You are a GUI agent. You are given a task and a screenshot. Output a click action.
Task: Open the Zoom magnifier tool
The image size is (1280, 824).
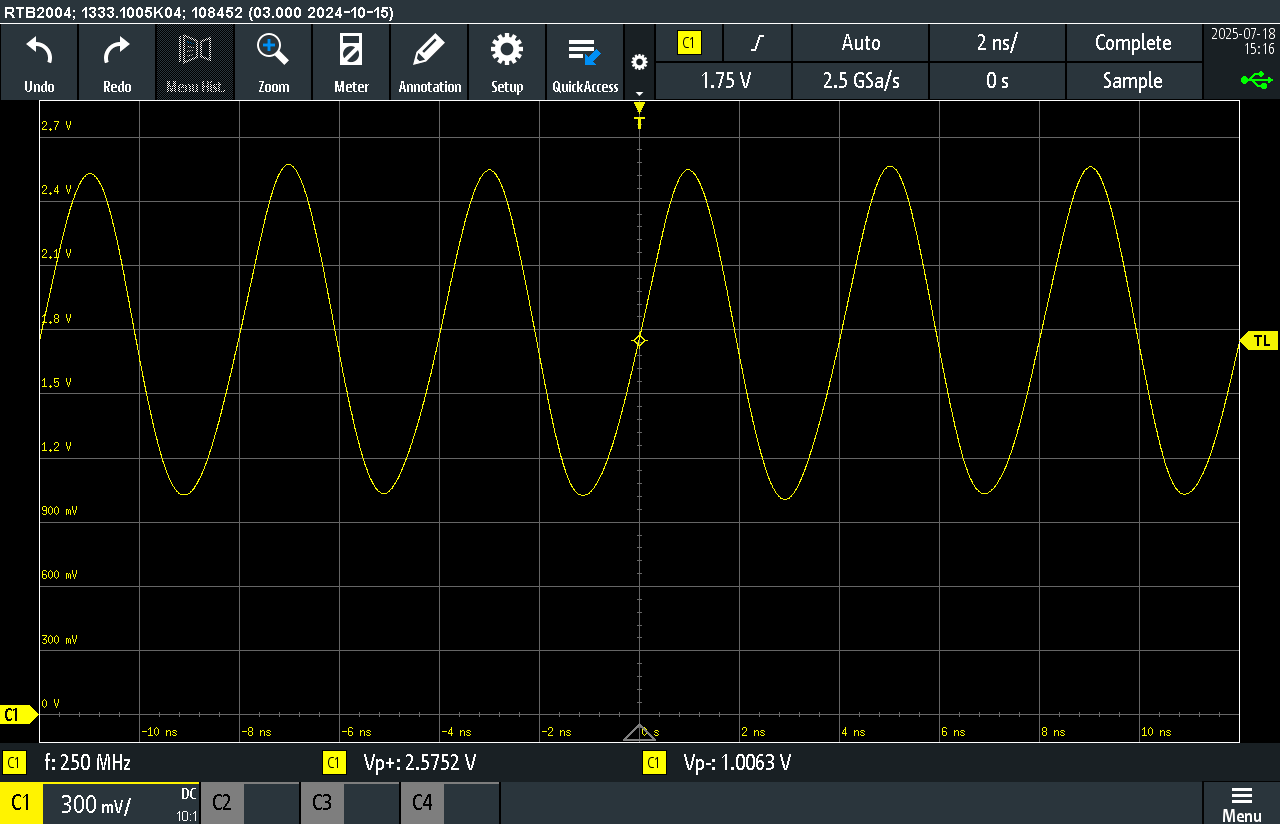coord(273,62)
